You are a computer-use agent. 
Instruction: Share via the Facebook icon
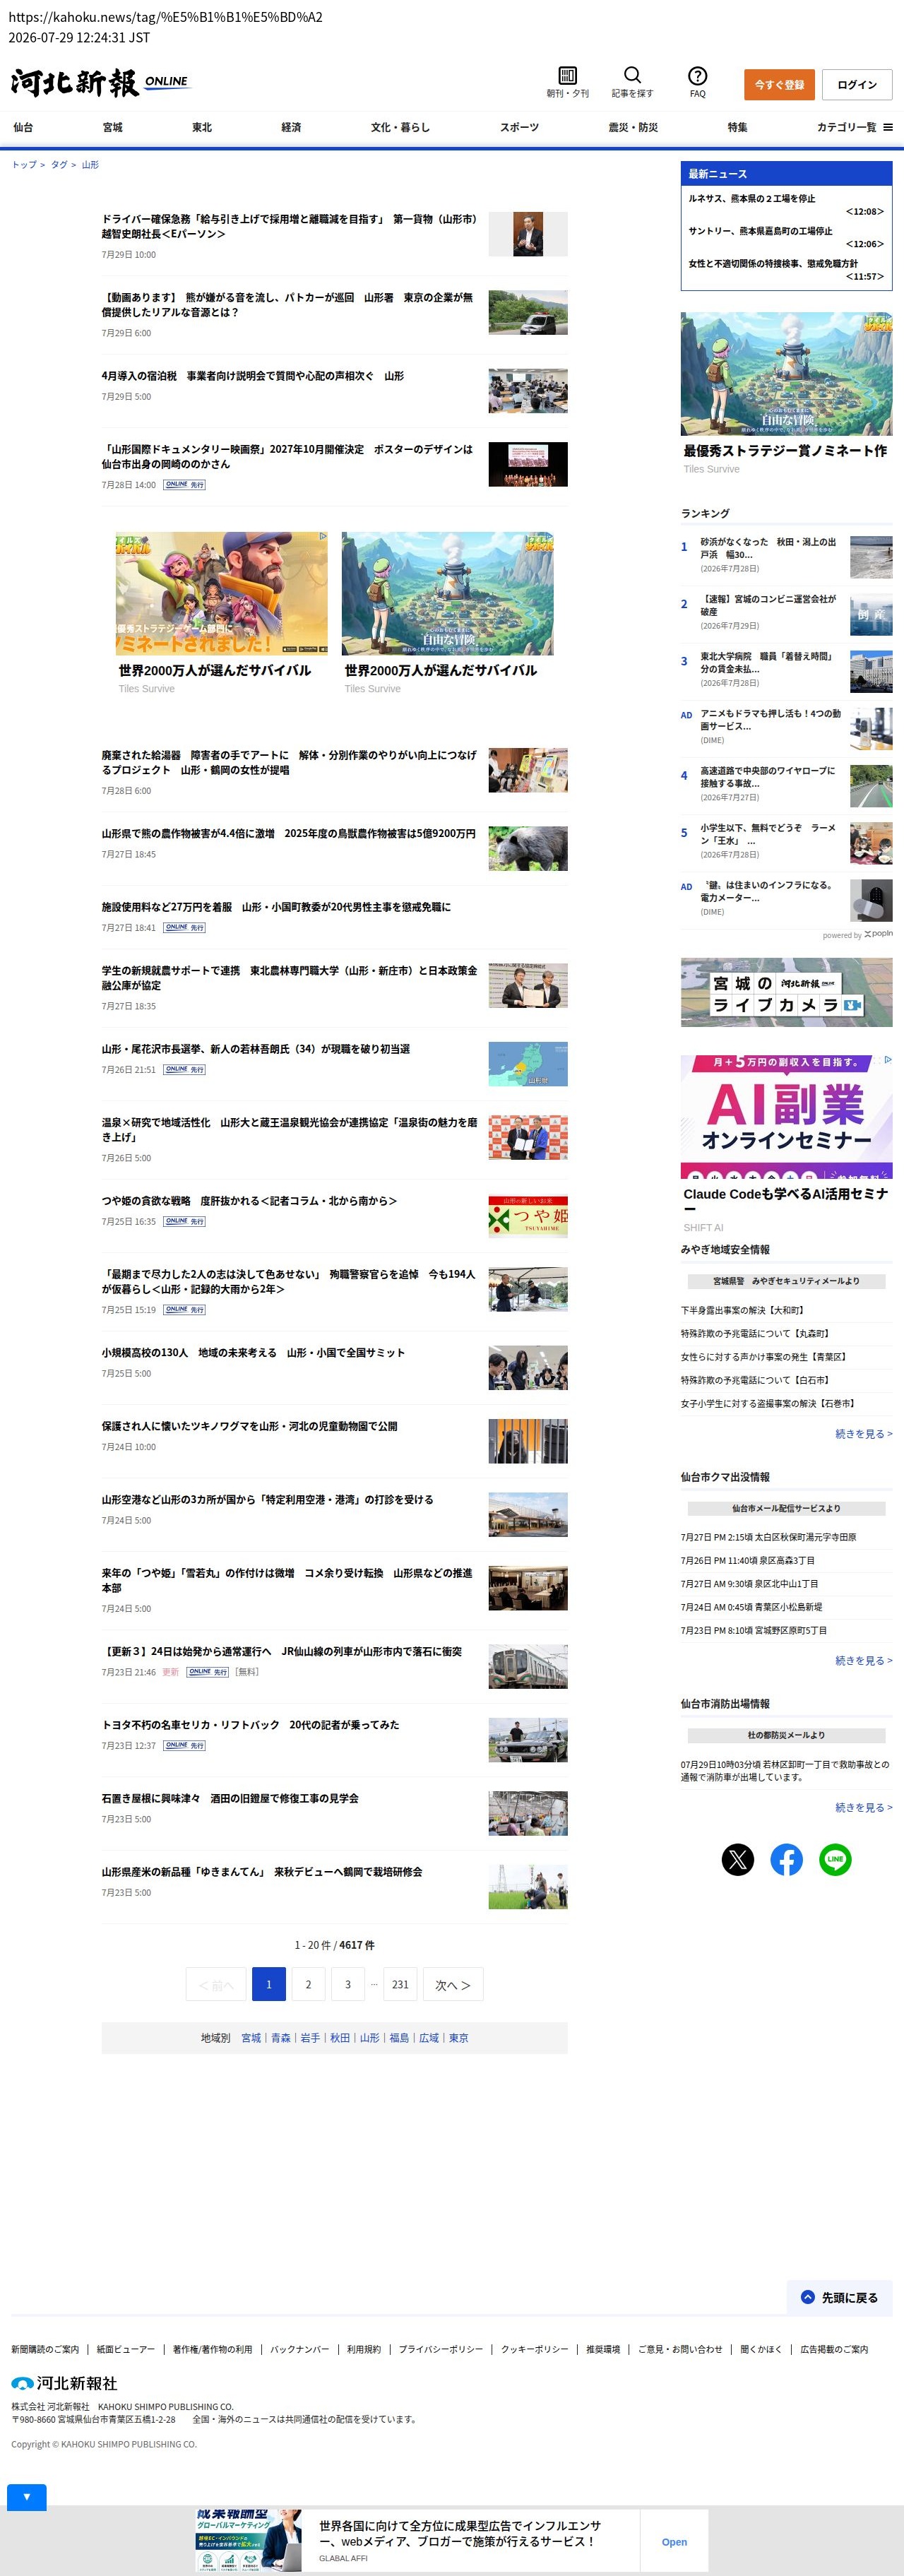tap(786, 1859)
